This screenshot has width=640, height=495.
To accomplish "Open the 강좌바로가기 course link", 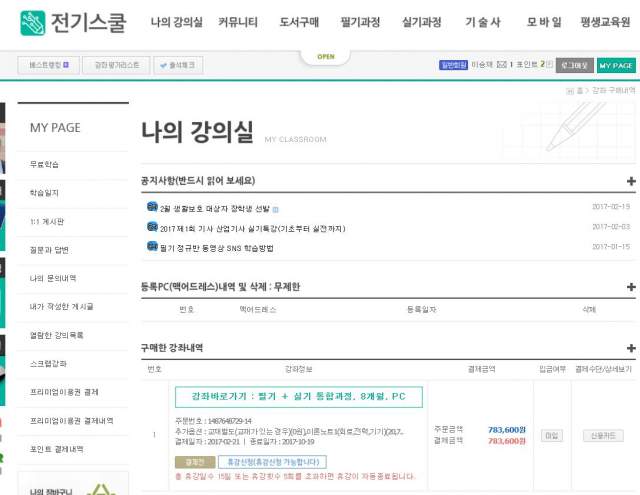I will [x=298, y=397].
